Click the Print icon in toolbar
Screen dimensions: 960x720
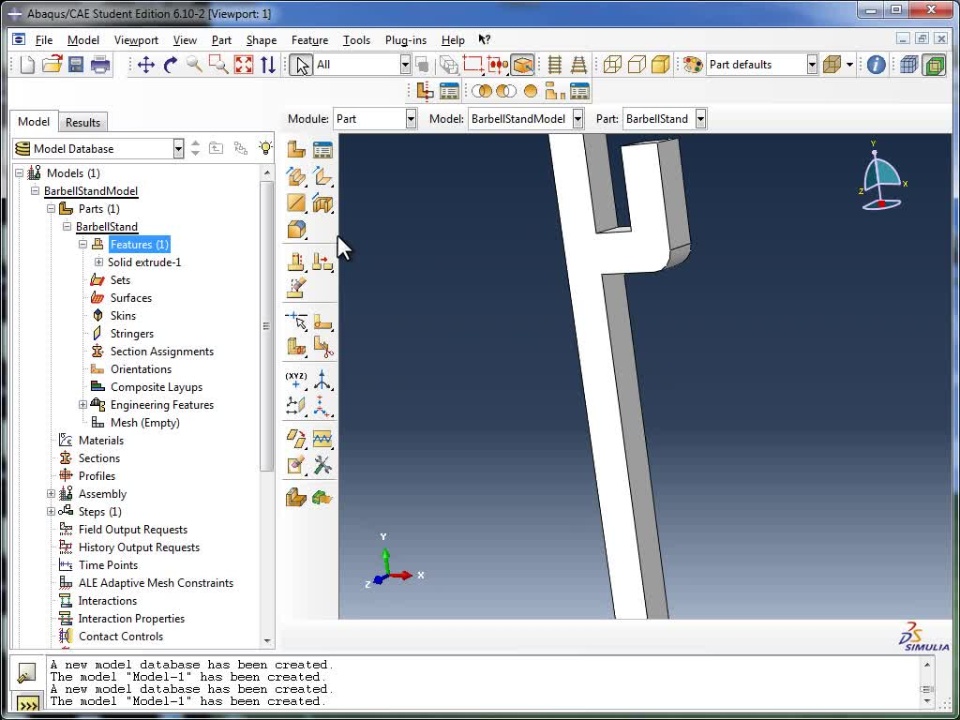100,65
